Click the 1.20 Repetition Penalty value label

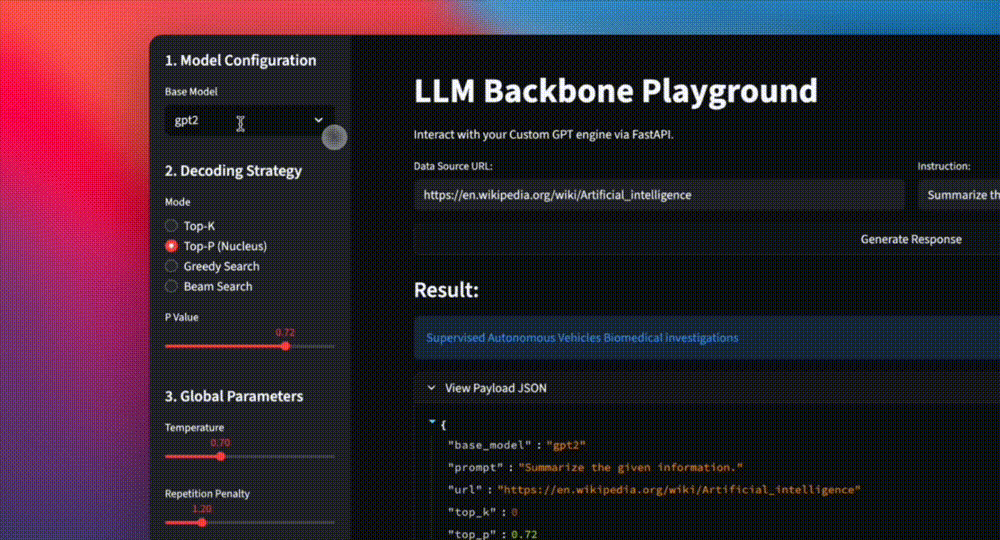point(202,509)
